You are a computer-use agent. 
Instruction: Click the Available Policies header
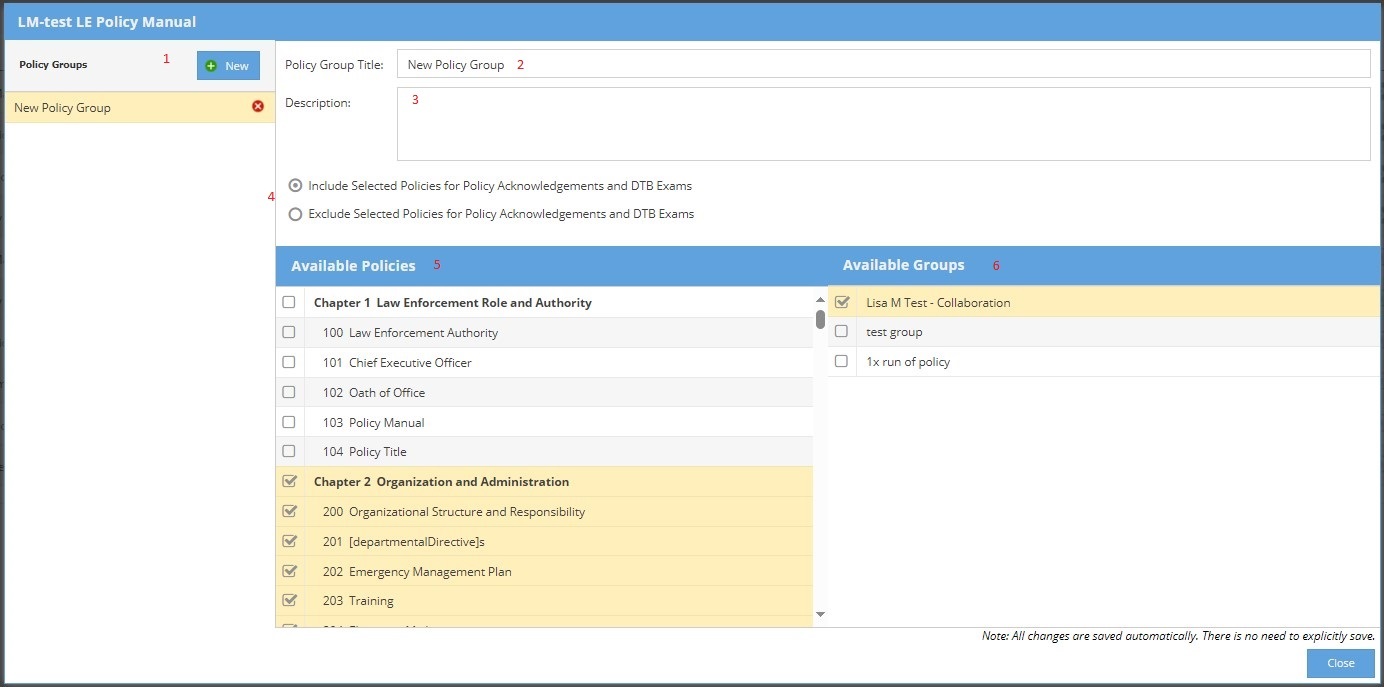pos(353,265)
